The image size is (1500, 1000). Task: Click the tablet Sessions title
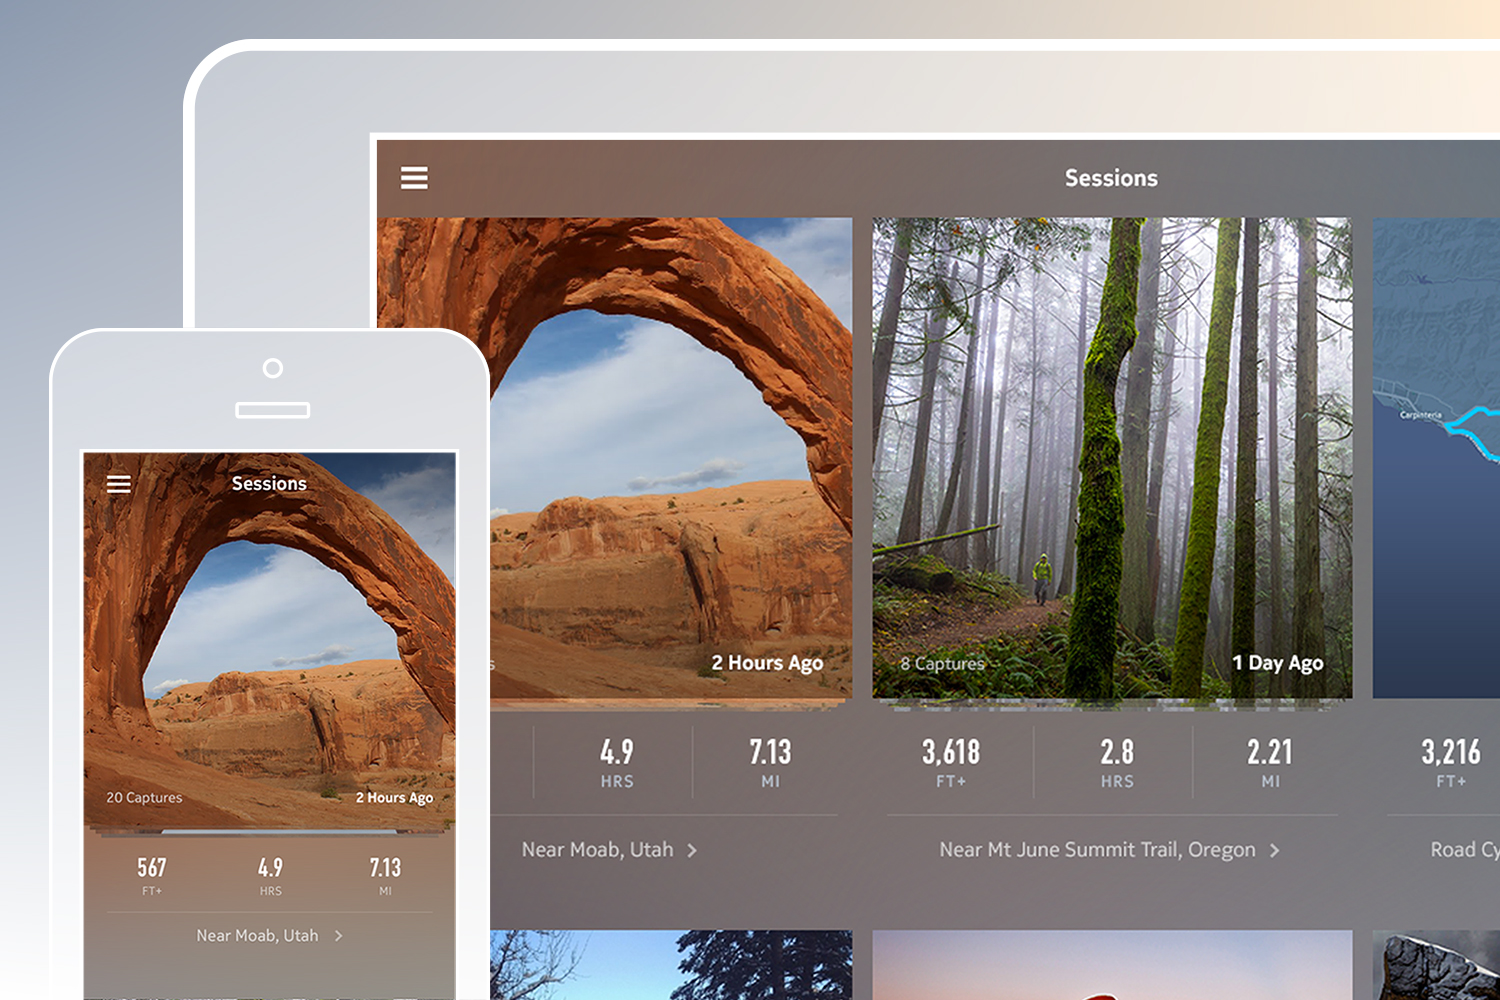[1111, 178]
